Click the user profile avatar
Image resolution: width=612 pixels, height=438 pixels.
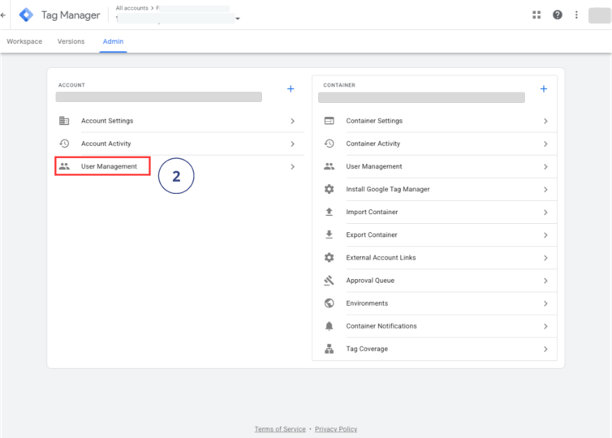599,15
